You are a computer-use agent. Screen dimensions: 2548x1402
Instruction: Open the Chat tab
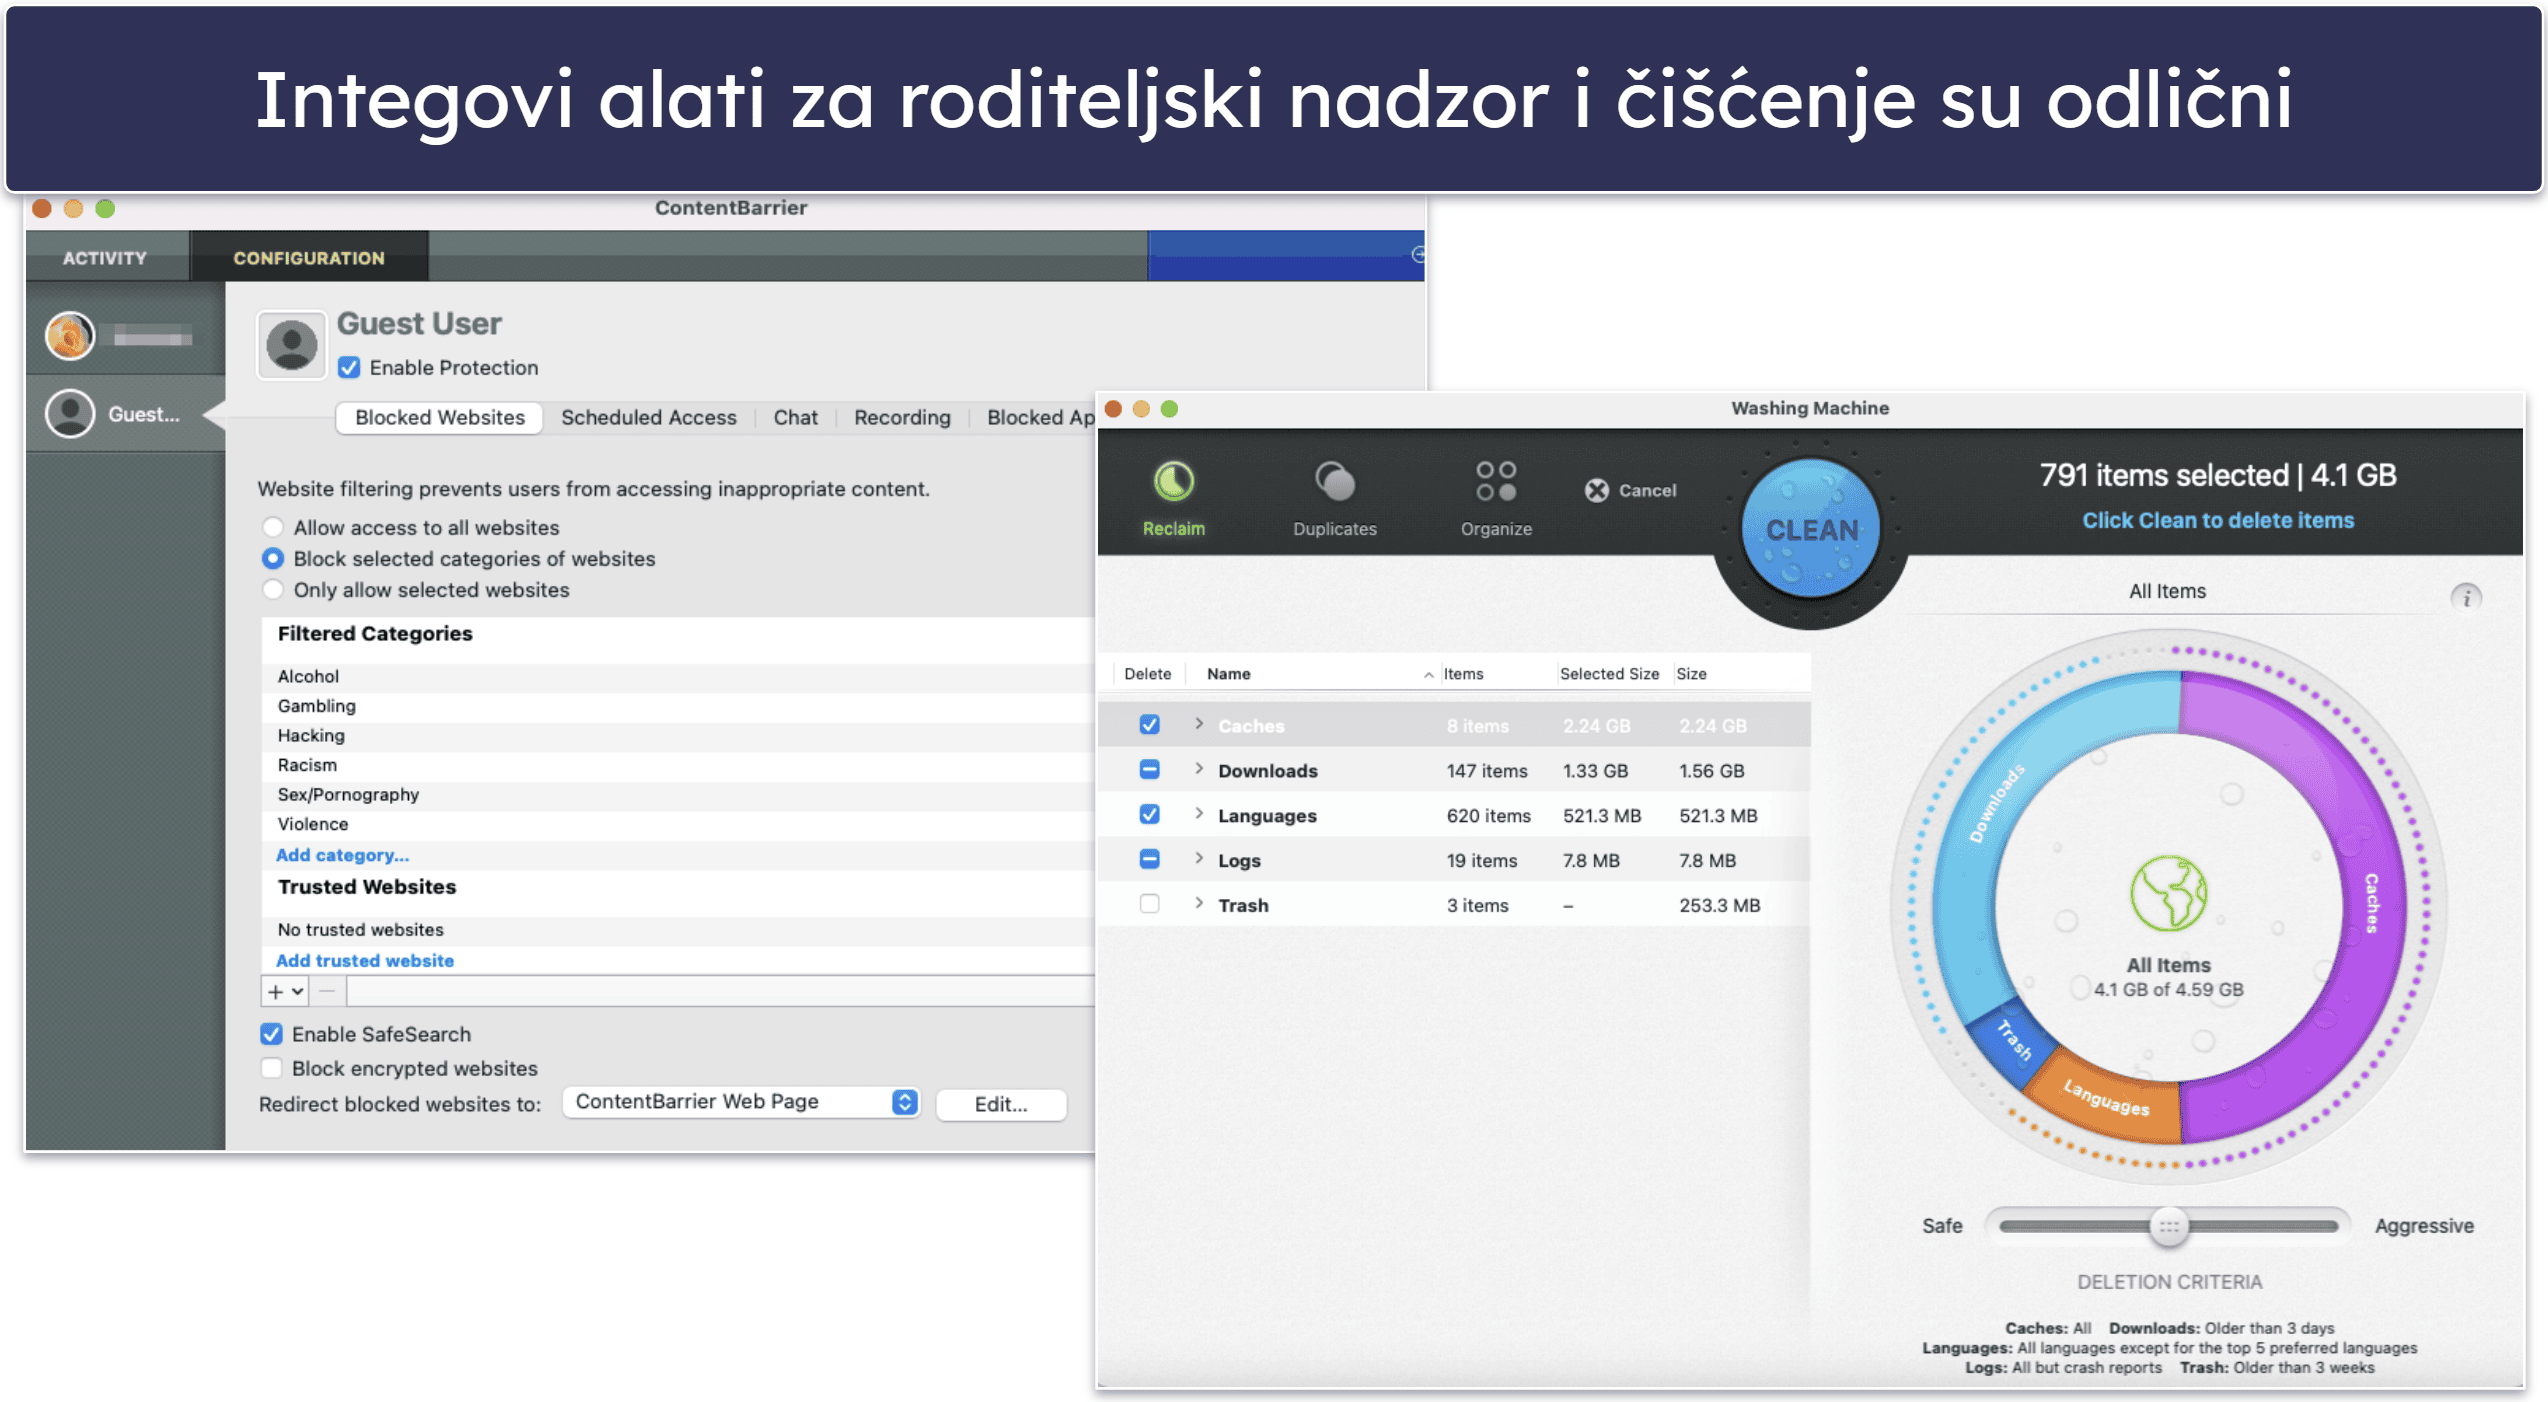click(796, 418)
